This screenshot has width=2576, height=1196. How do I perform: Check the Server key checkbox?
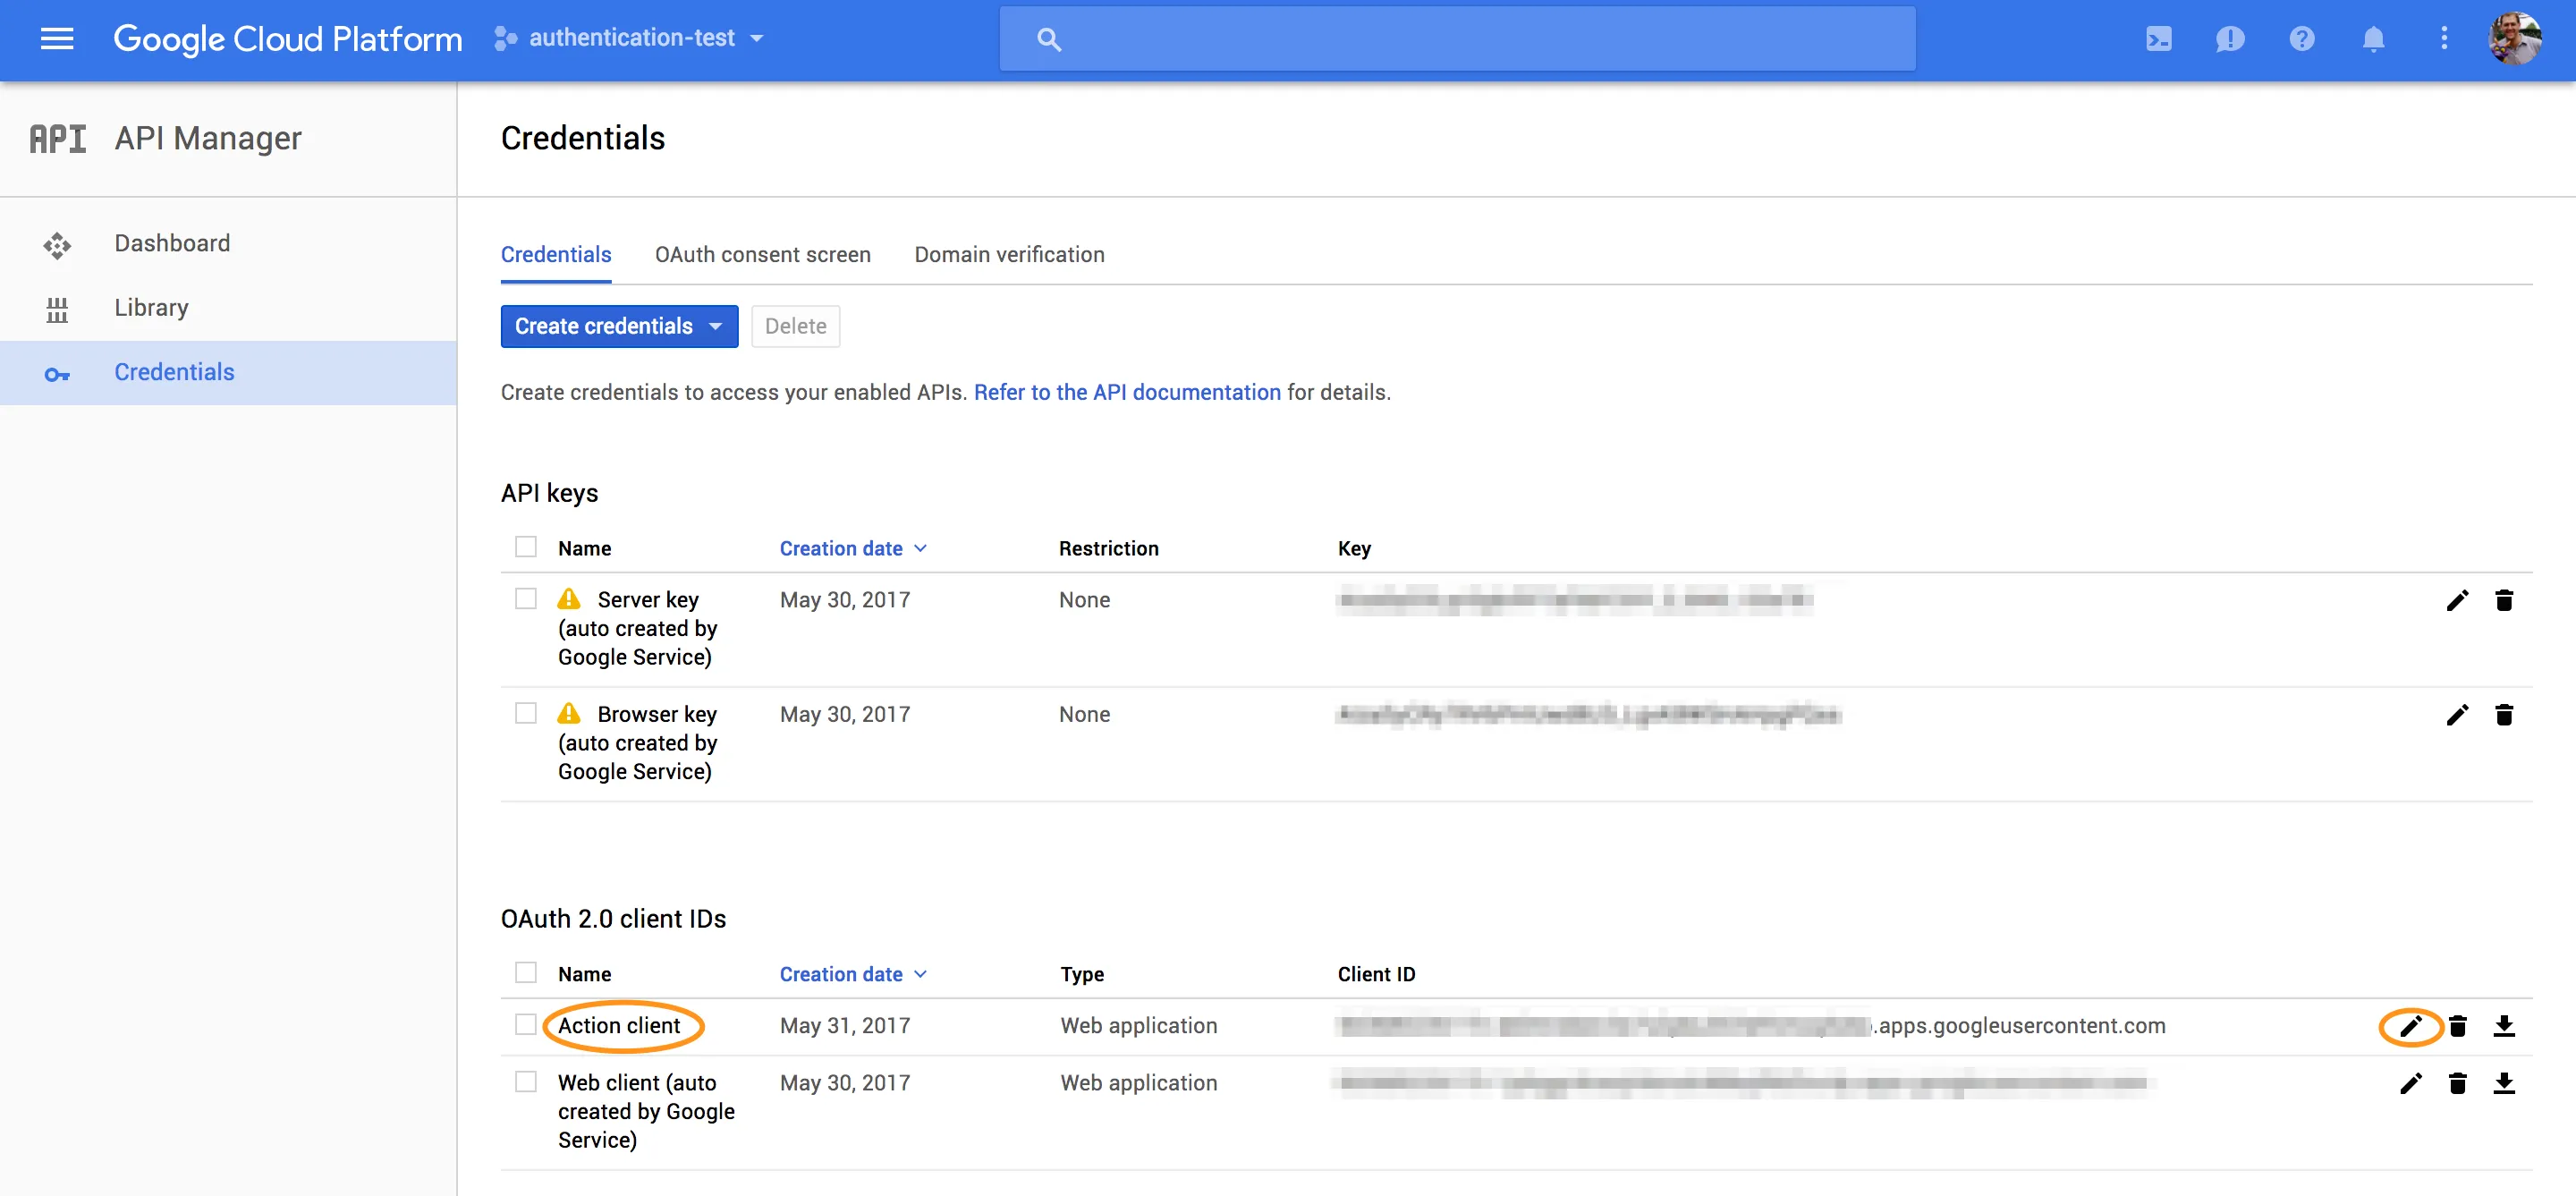pos(526,599)
